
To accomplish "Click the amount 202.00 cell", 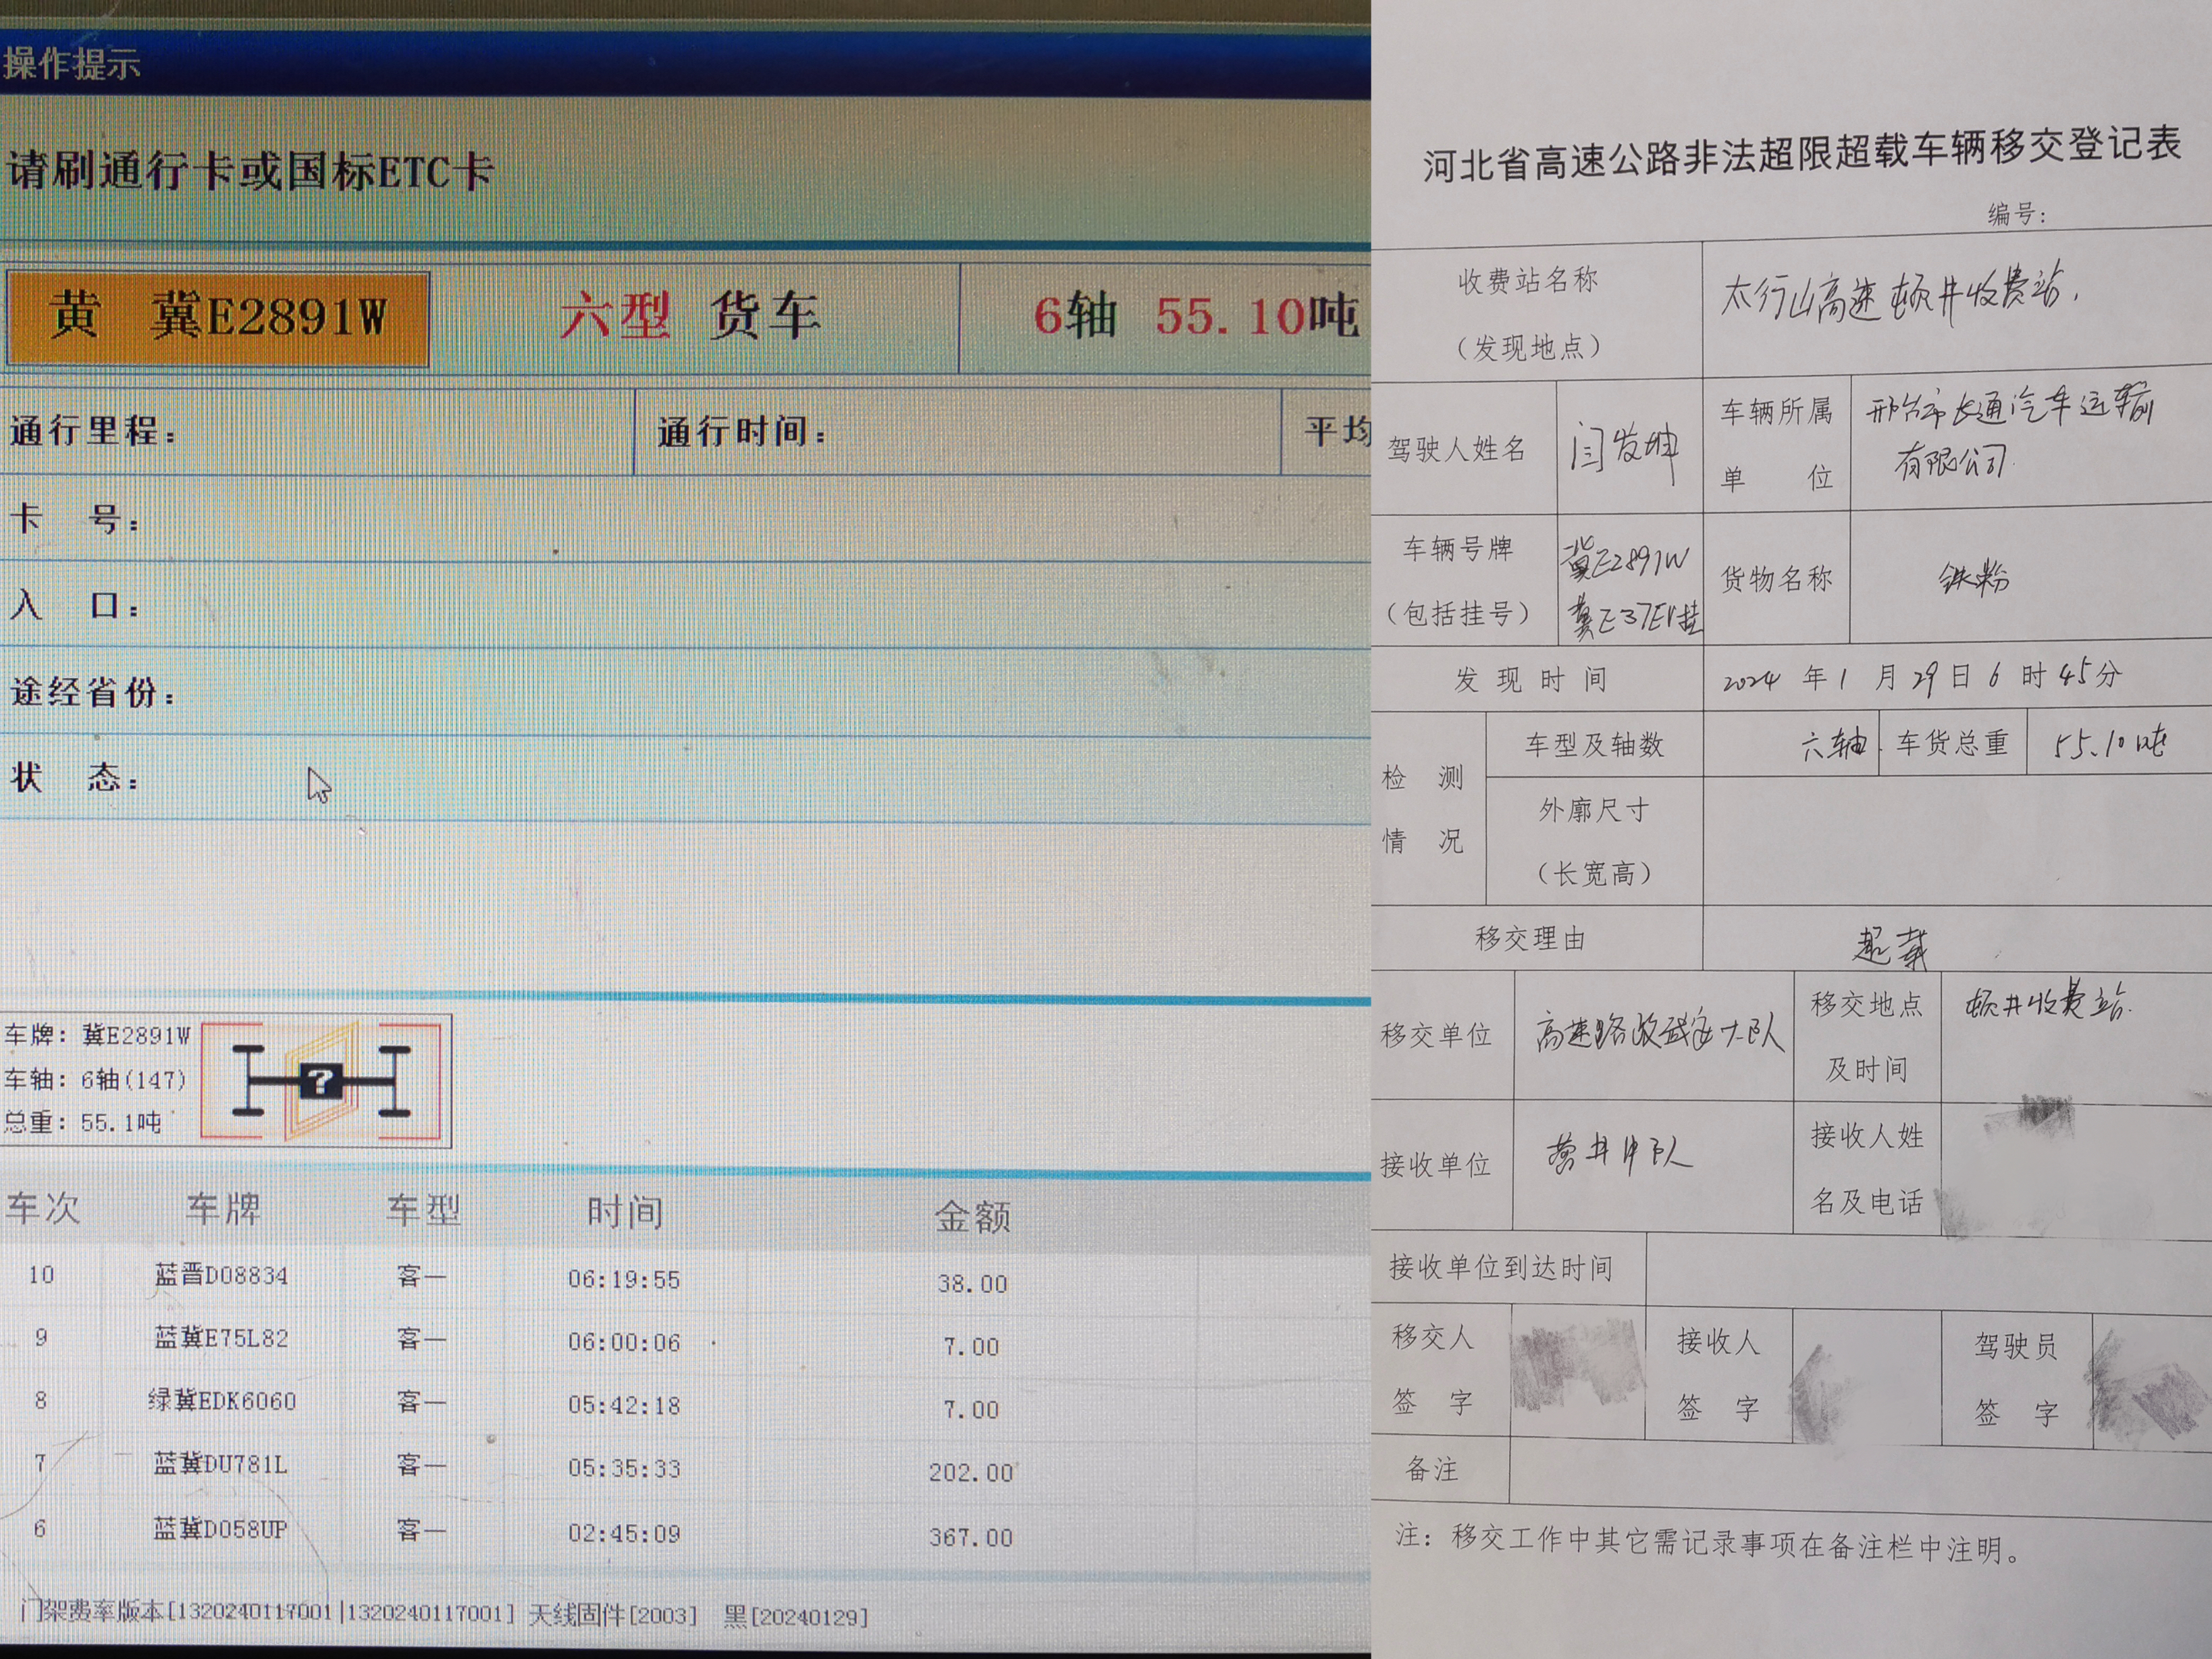I will click(x=971, y=1472).
